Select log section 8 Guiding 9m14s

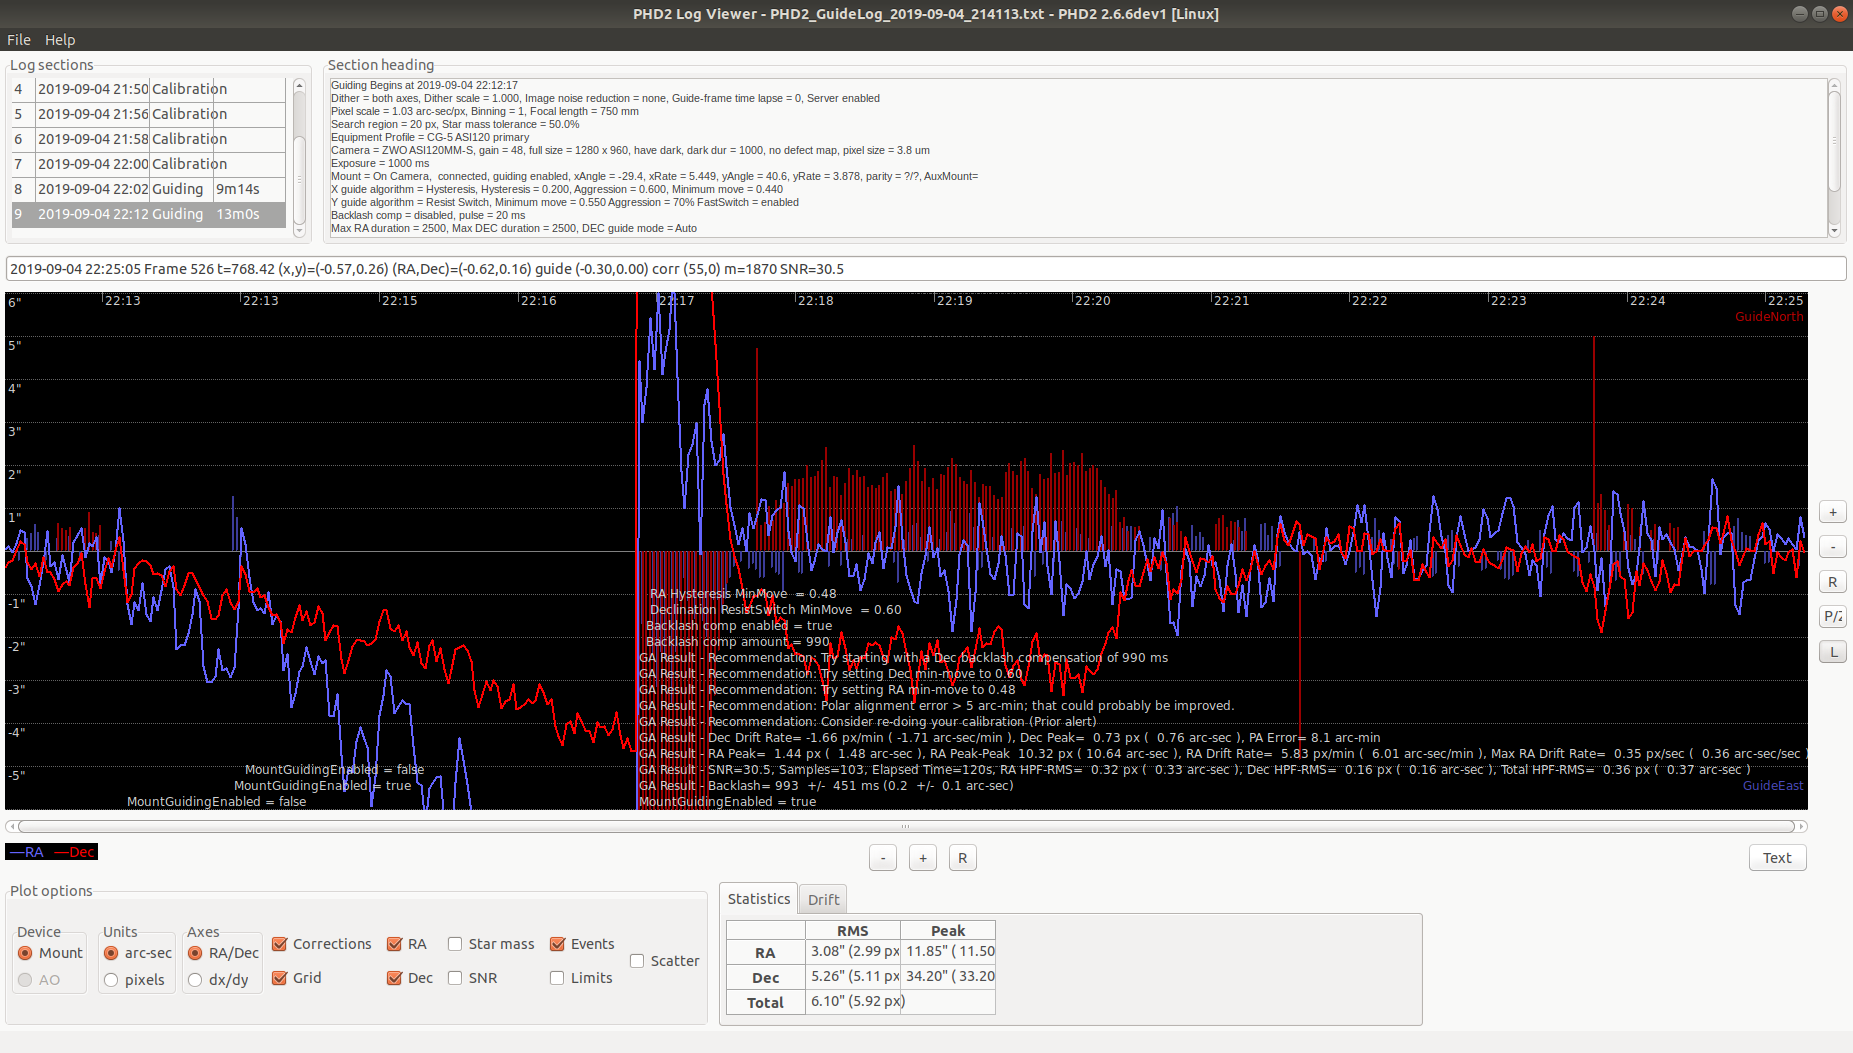click(x=148, y=189)
